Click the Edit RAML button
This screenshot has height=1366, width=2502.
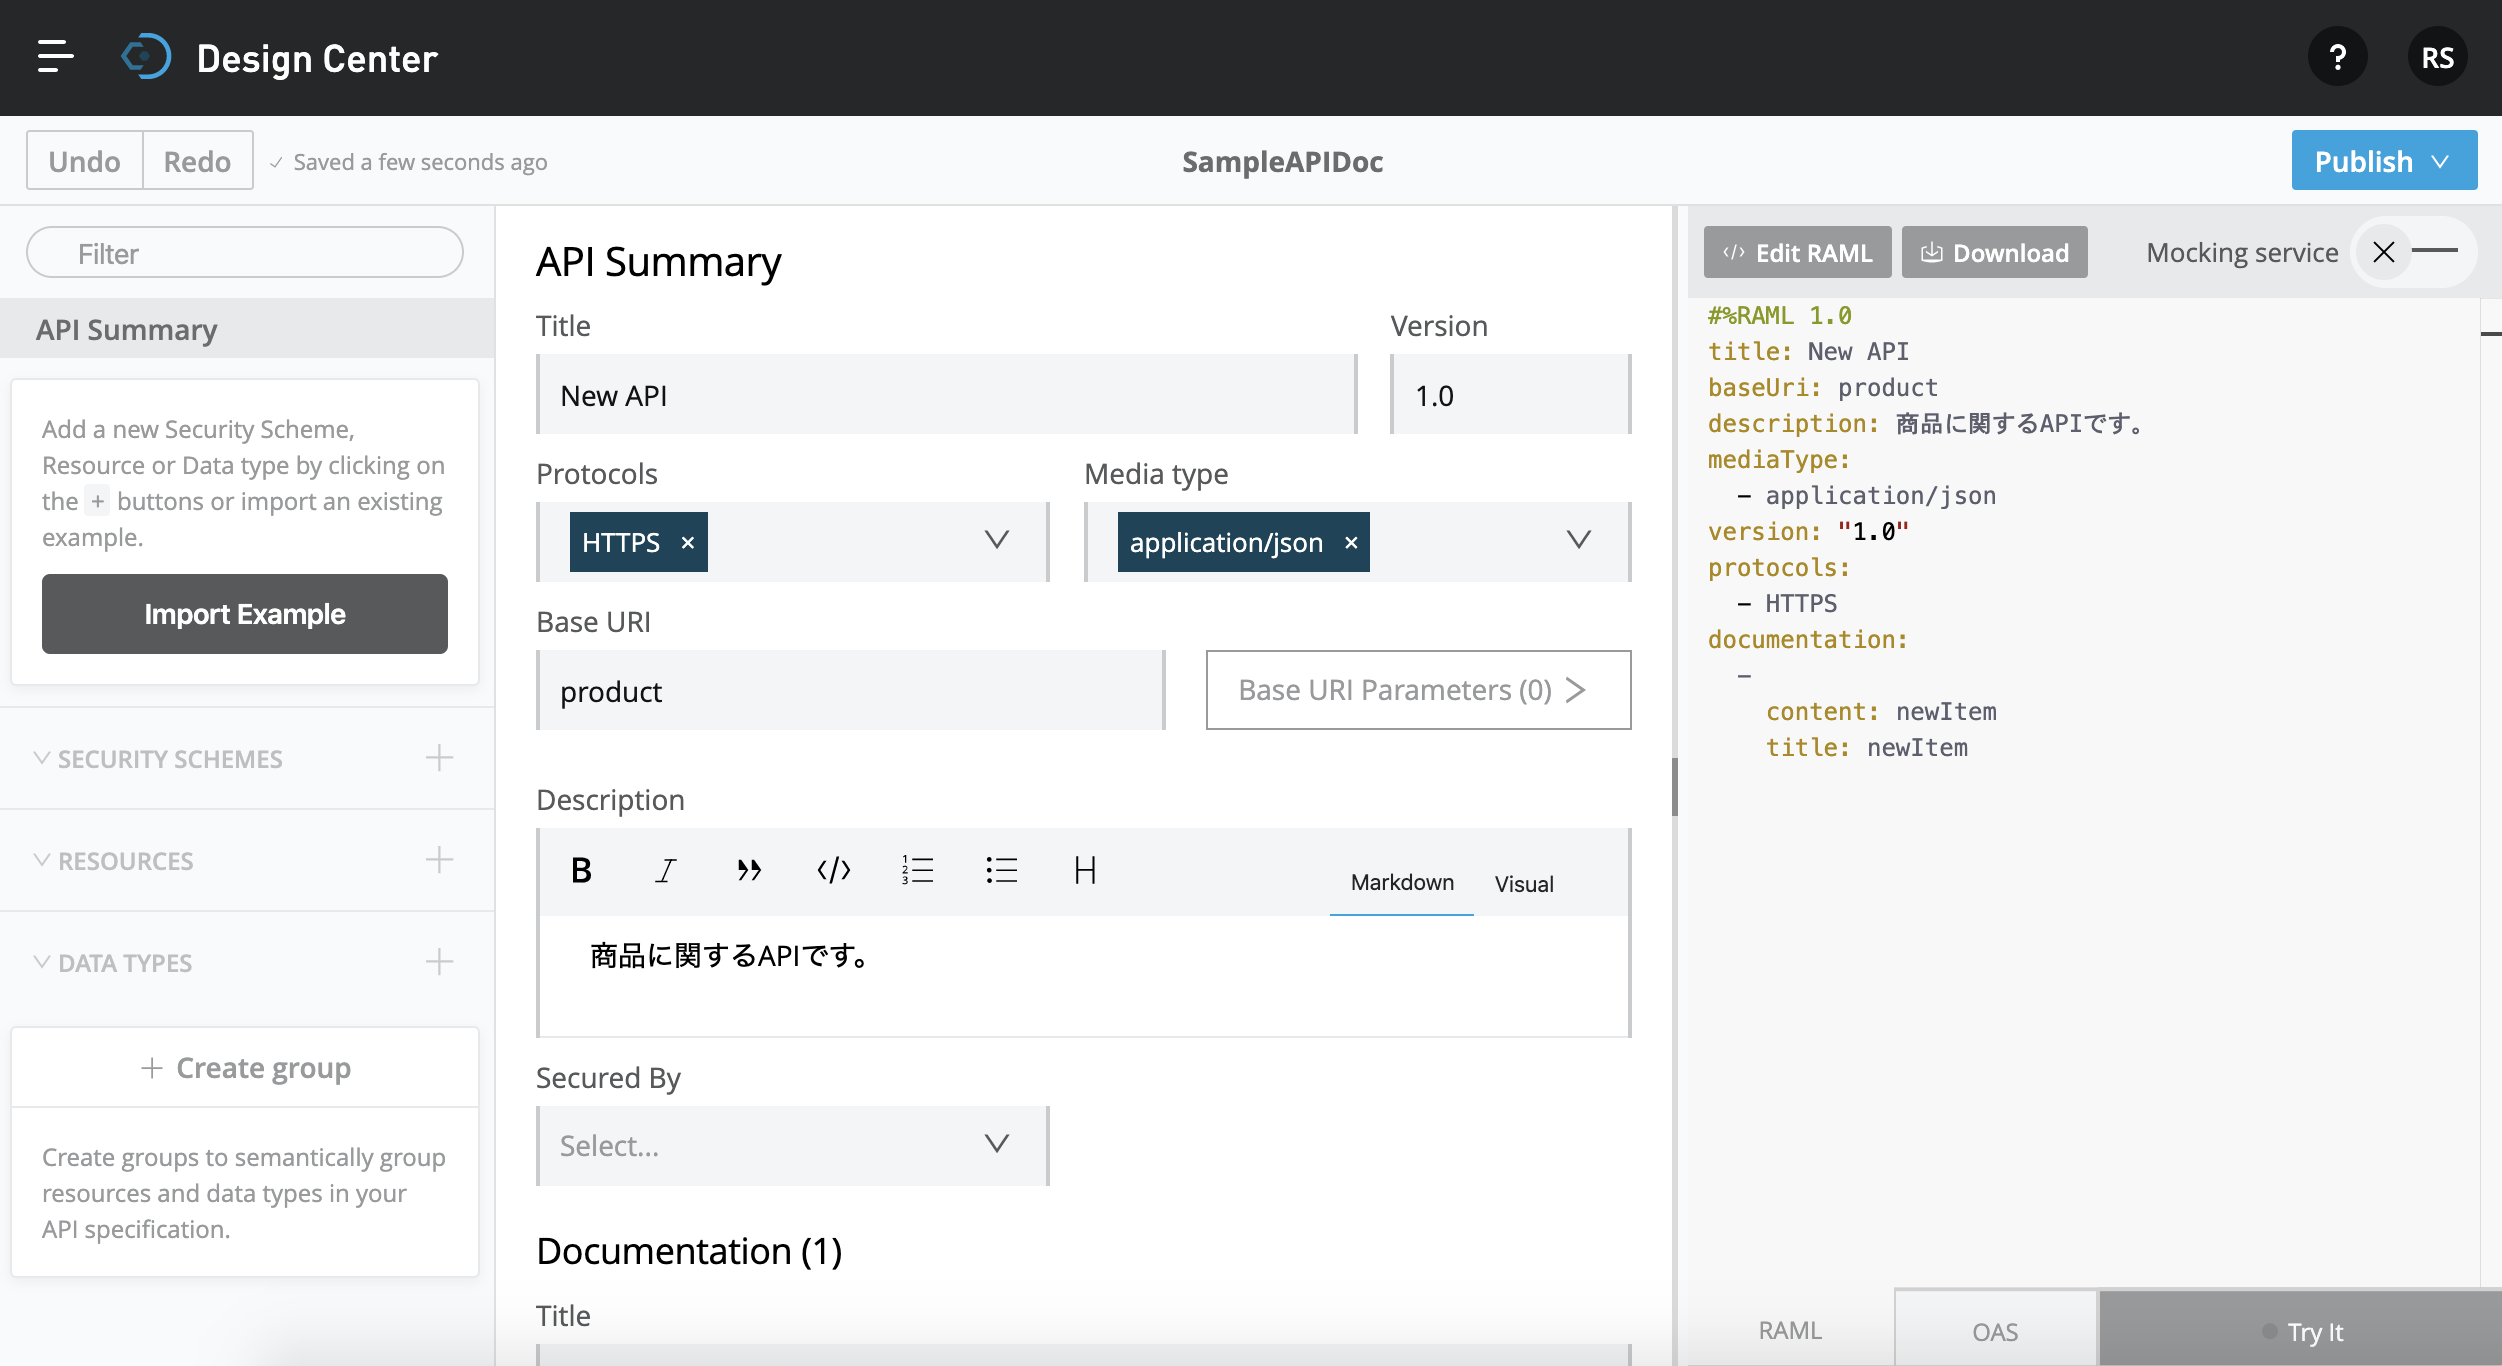1797,252
